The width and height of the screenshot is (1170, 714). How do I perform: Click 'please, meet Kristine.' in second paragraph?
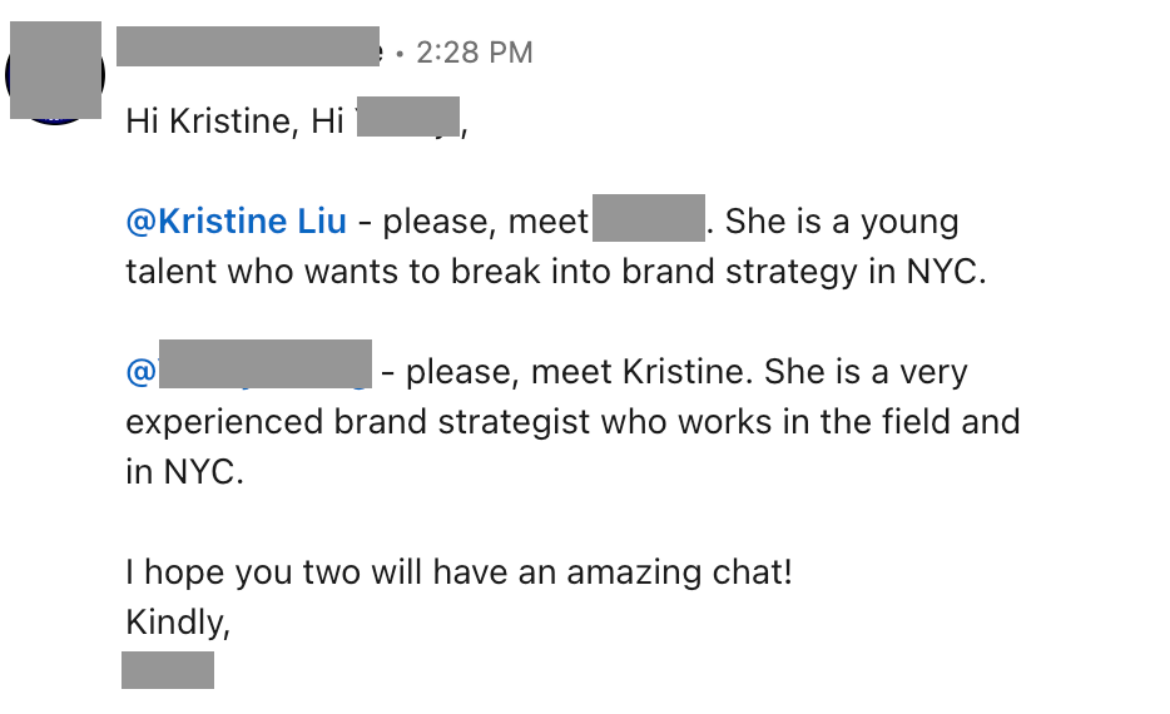(580, 372)
